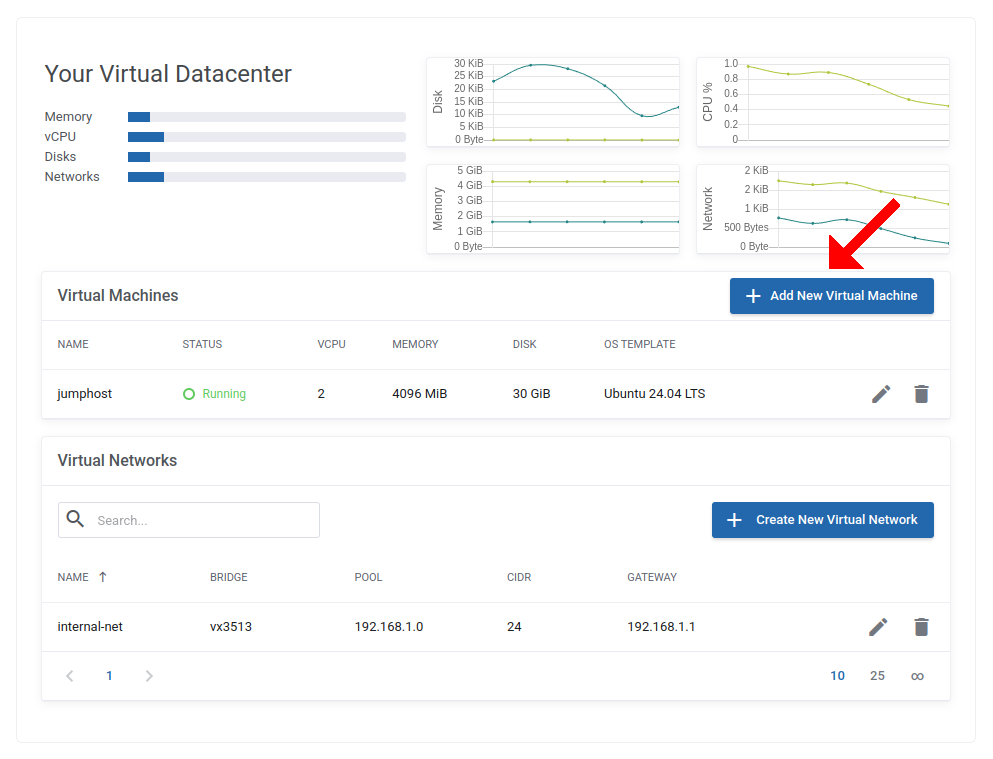Click the BRIDGE column header
This screenshot has height=759, width=993.
pos(229,577)
